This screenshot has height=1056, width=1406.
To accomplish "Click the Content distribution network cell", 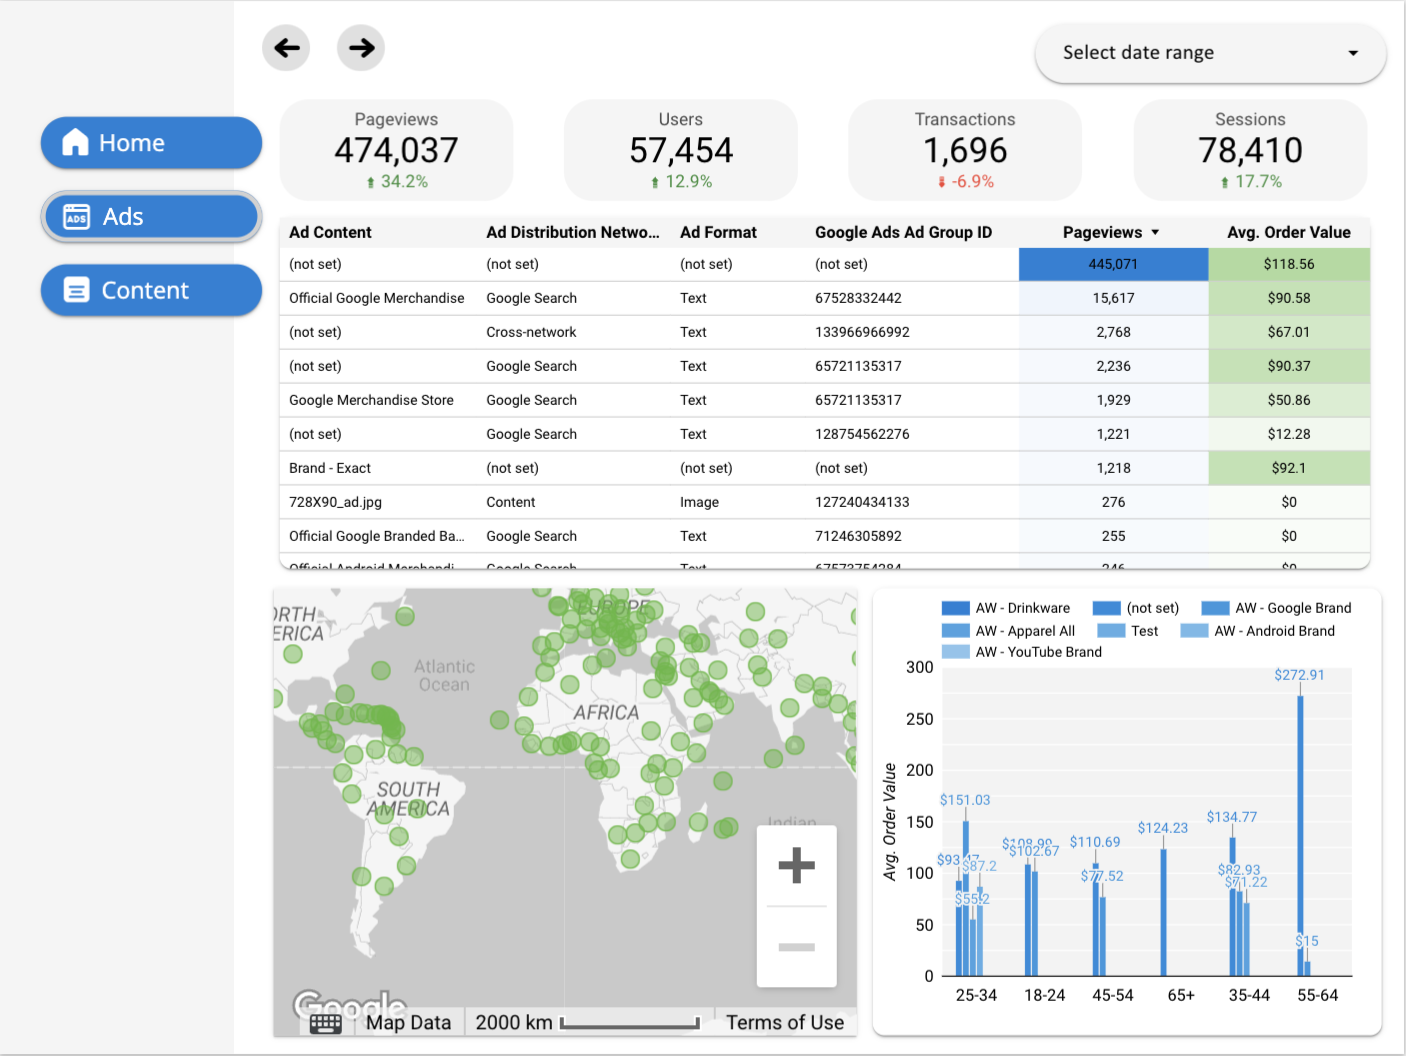I will pos(511,502).
